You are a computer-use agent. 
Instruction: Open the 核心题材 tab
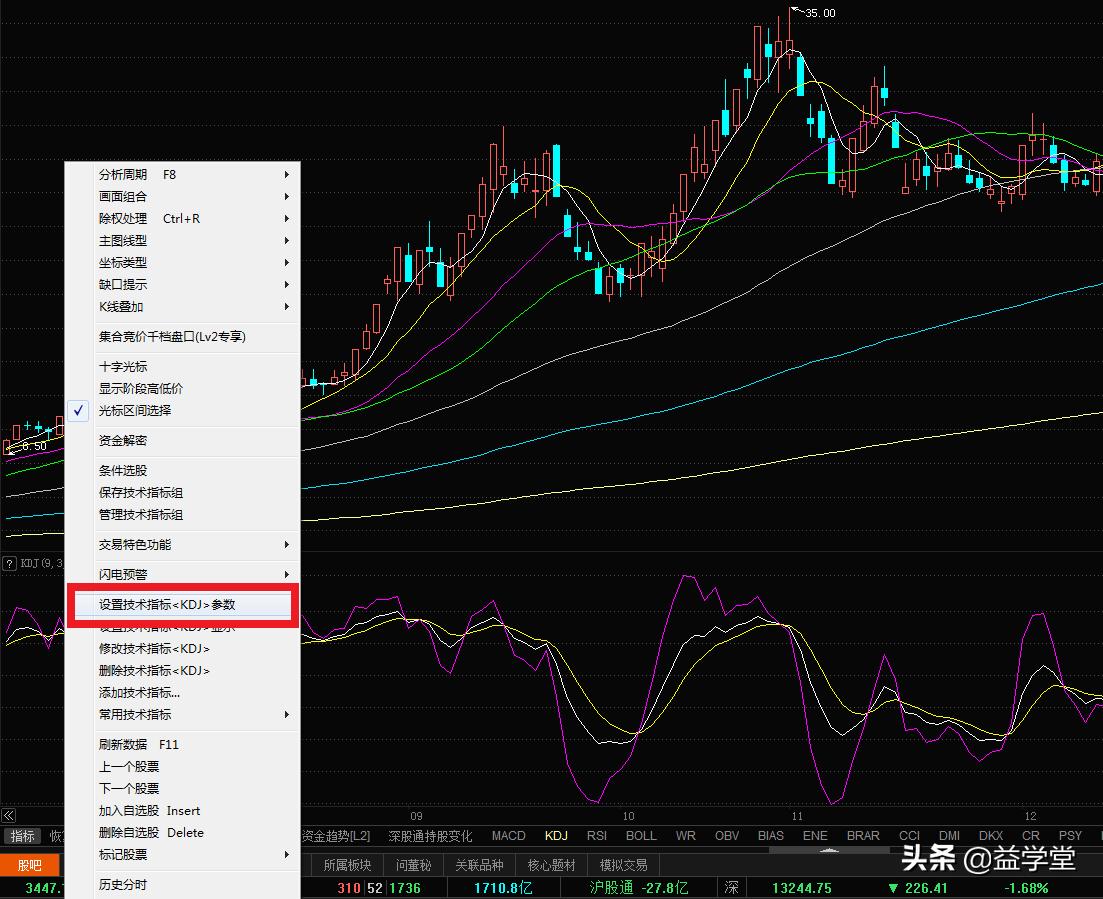click(551, 865)
